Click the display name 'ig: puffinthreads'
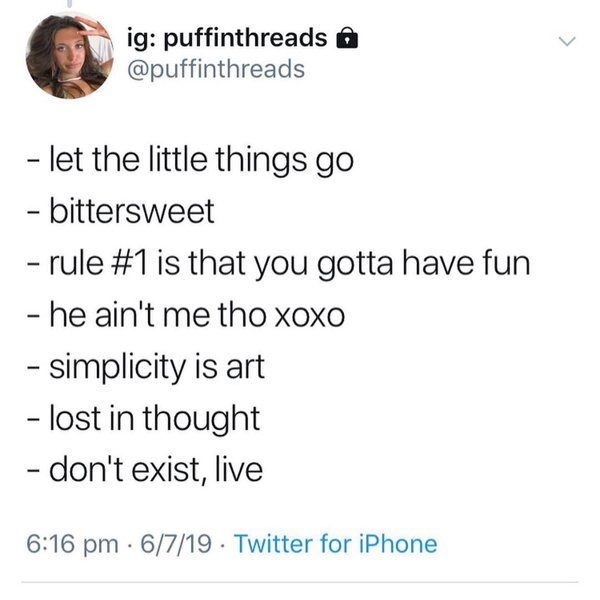600x600 pixels. pos(227,38)
